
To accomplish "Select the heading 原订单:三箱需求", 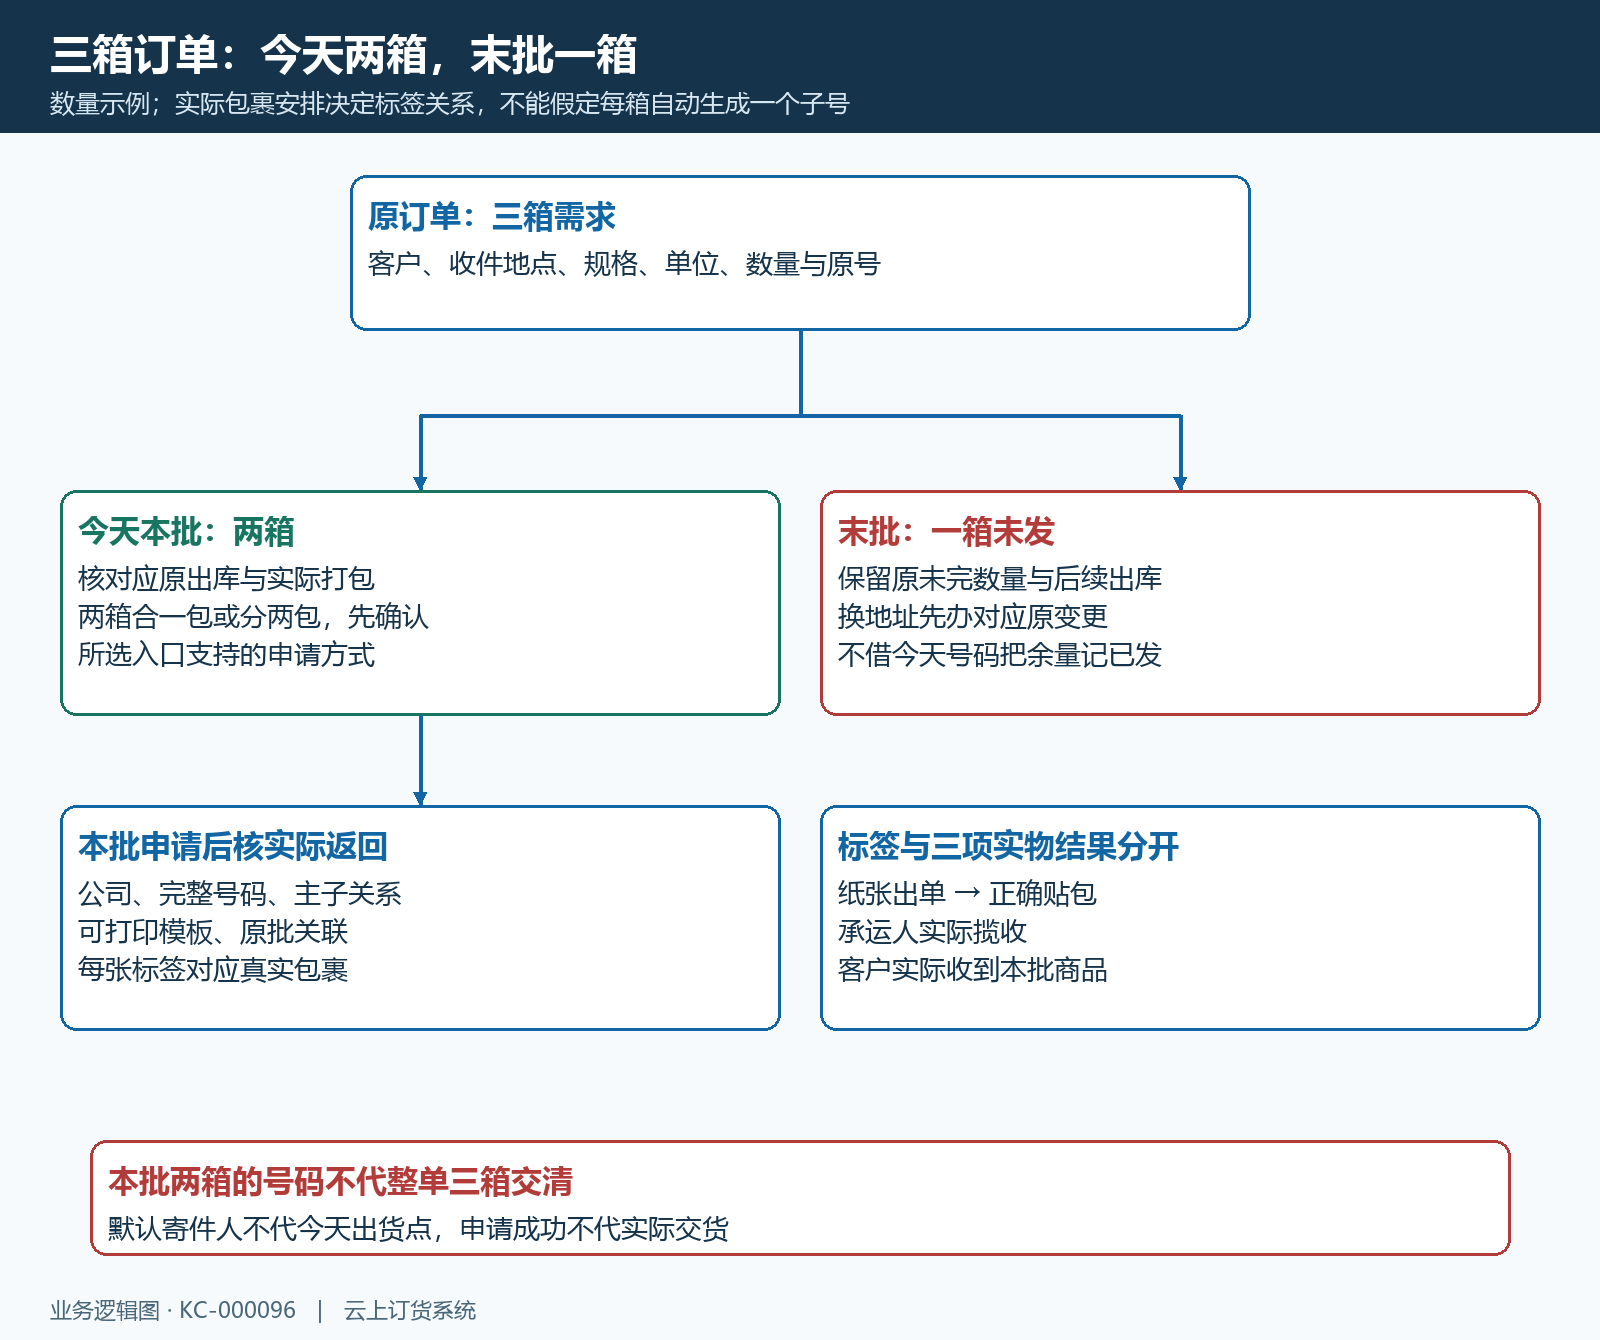I will [x=491, y=216].
